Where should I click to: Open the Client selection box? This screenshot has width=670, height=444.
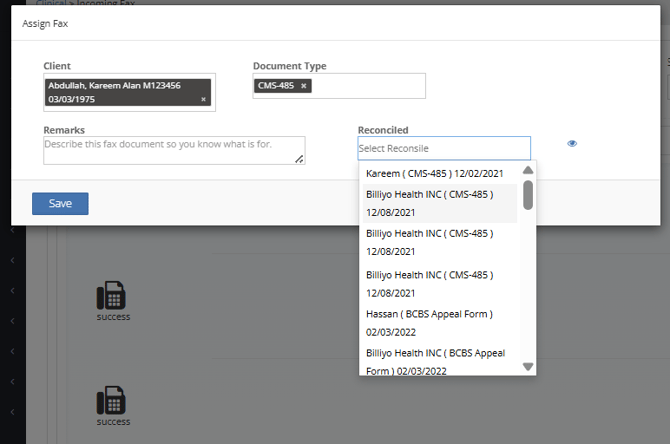129,93
